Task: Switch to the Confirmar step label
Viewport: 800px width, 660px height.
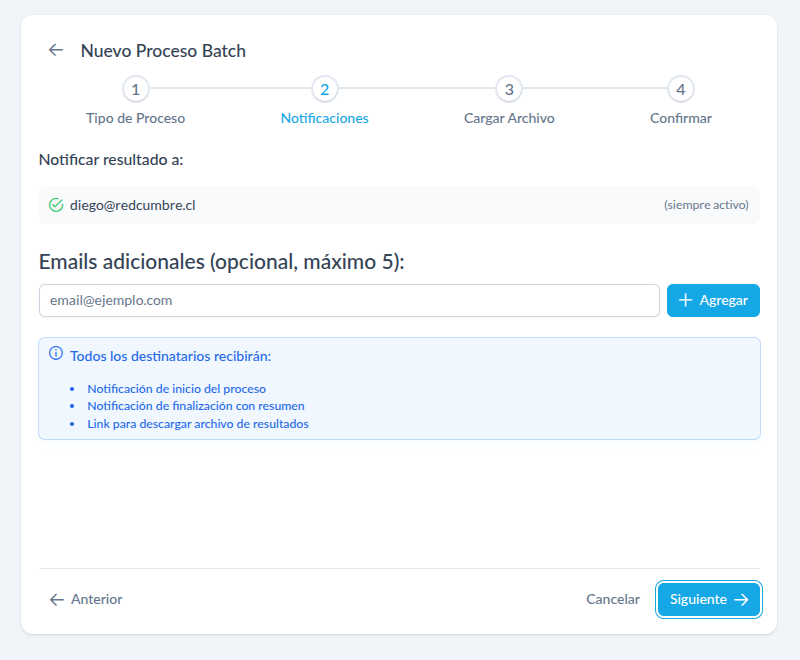Action: point(681,118)
